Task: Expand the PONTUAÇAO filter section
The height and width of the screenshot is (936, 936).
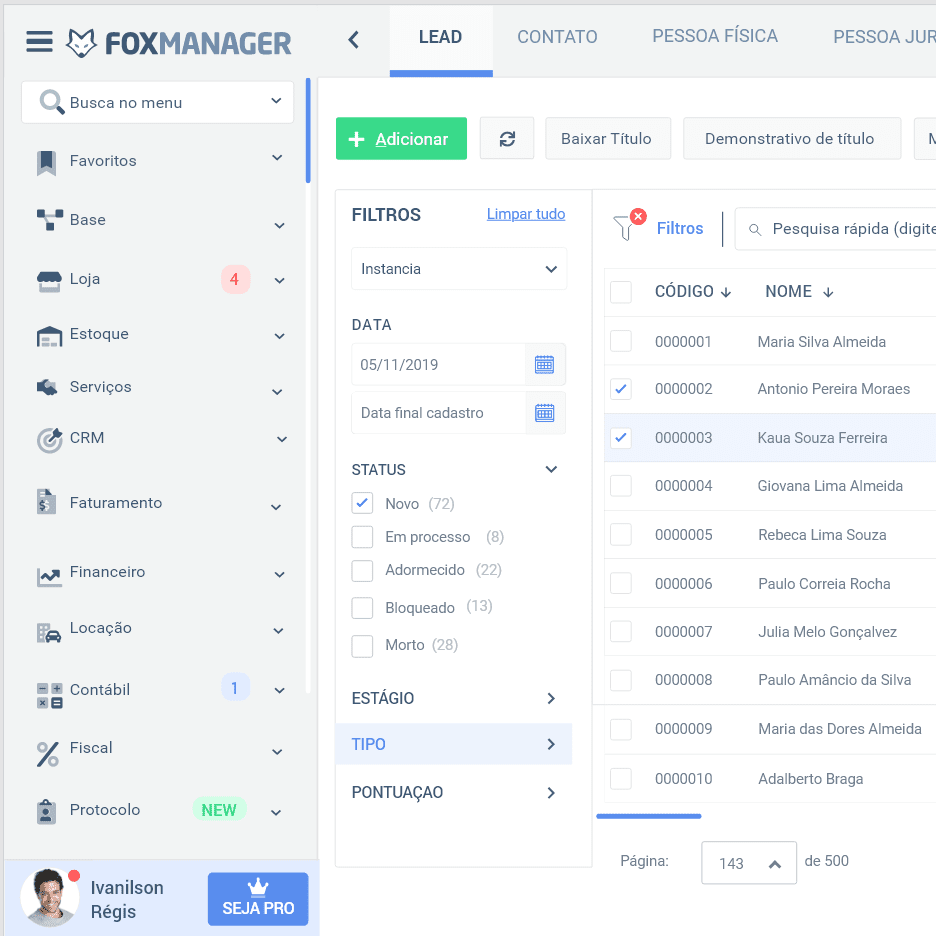Action: [551, 793]
